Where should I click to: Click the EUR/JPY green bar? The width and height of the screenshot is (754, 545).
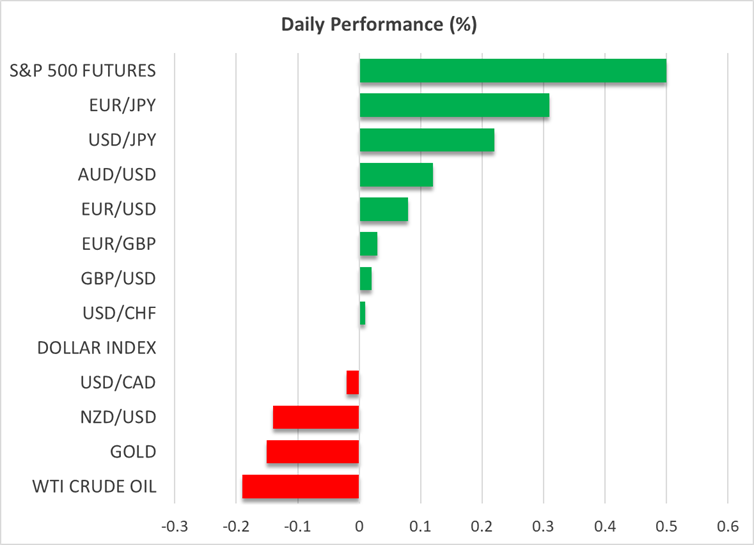coord(454,105)
